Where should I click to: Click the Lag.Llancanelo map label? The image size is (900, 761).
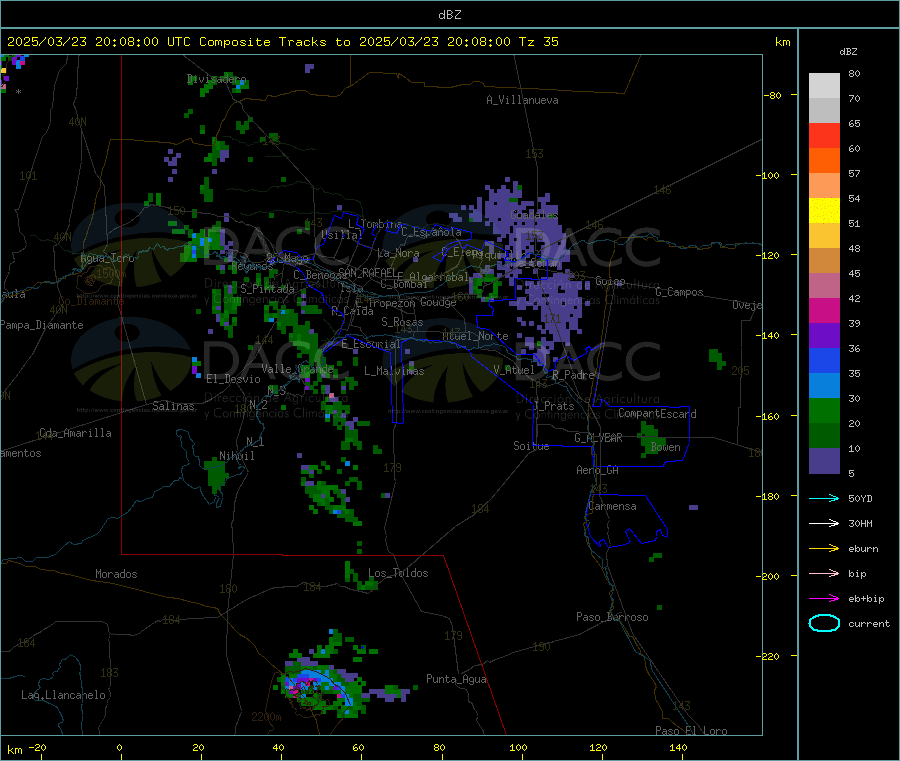(x=63, y=695)
